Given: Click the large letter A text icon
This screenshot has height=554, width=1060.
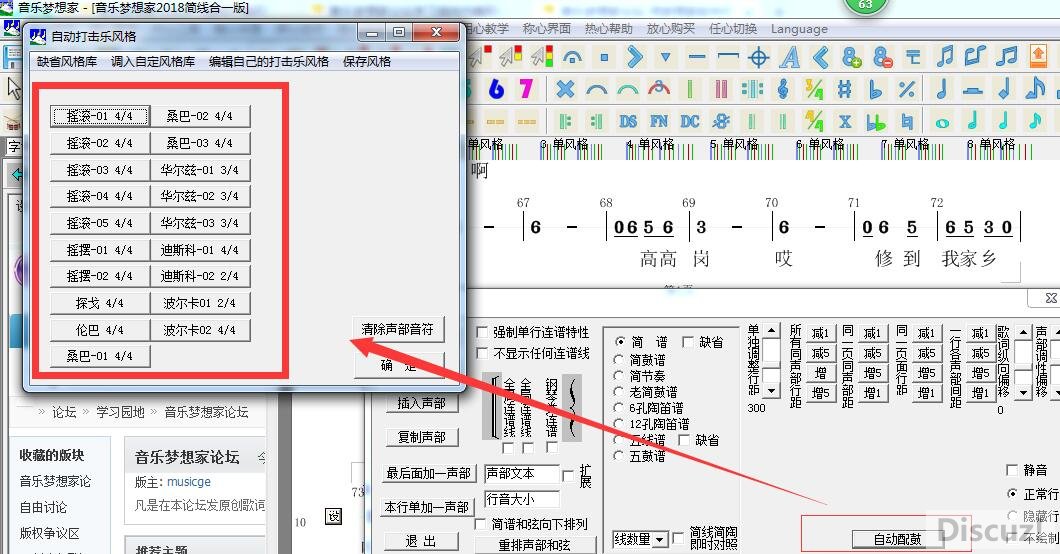Looking at the screenshot, I should click(x=789, y=57).
